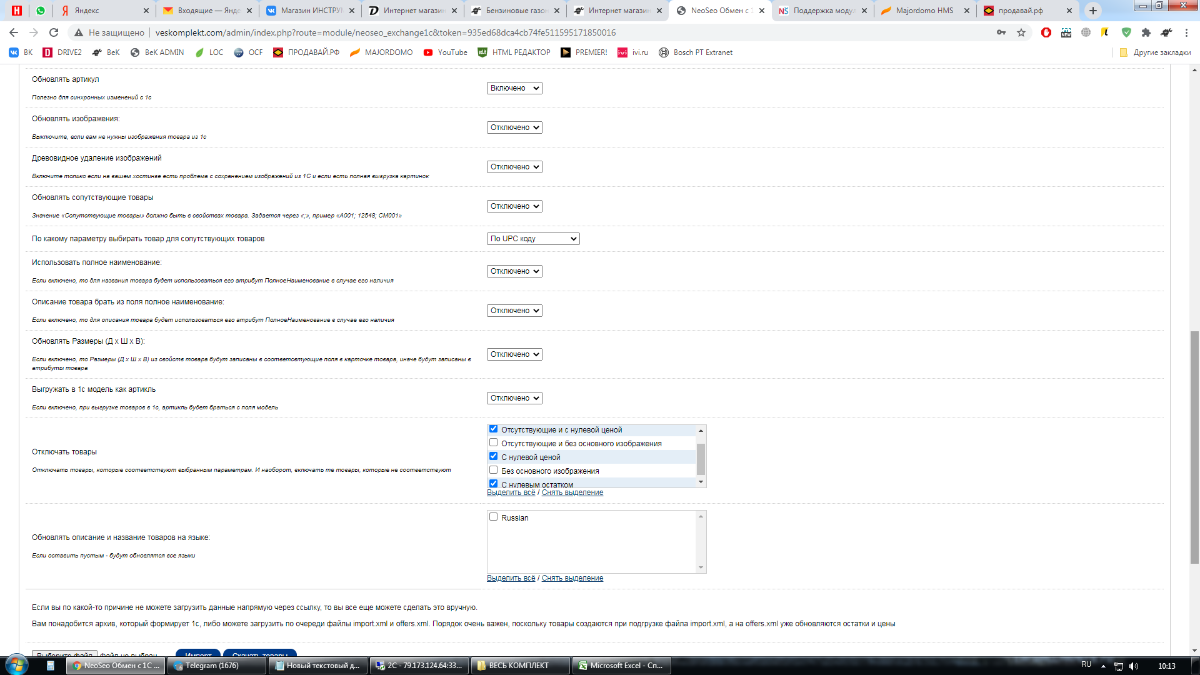Open 'По UPC коду' parameter dropdown

click(x=533, y=239)
